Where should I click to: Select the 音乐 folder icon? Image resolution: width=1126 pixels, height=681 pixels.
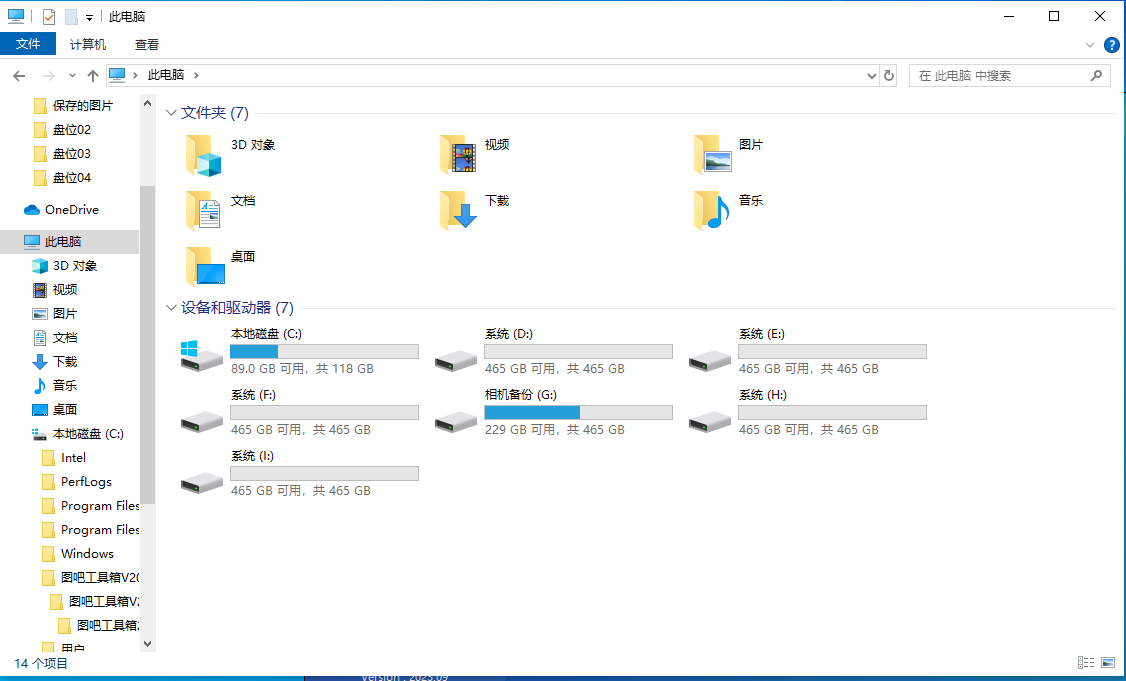pyautogui.click(x=712, y=211)
